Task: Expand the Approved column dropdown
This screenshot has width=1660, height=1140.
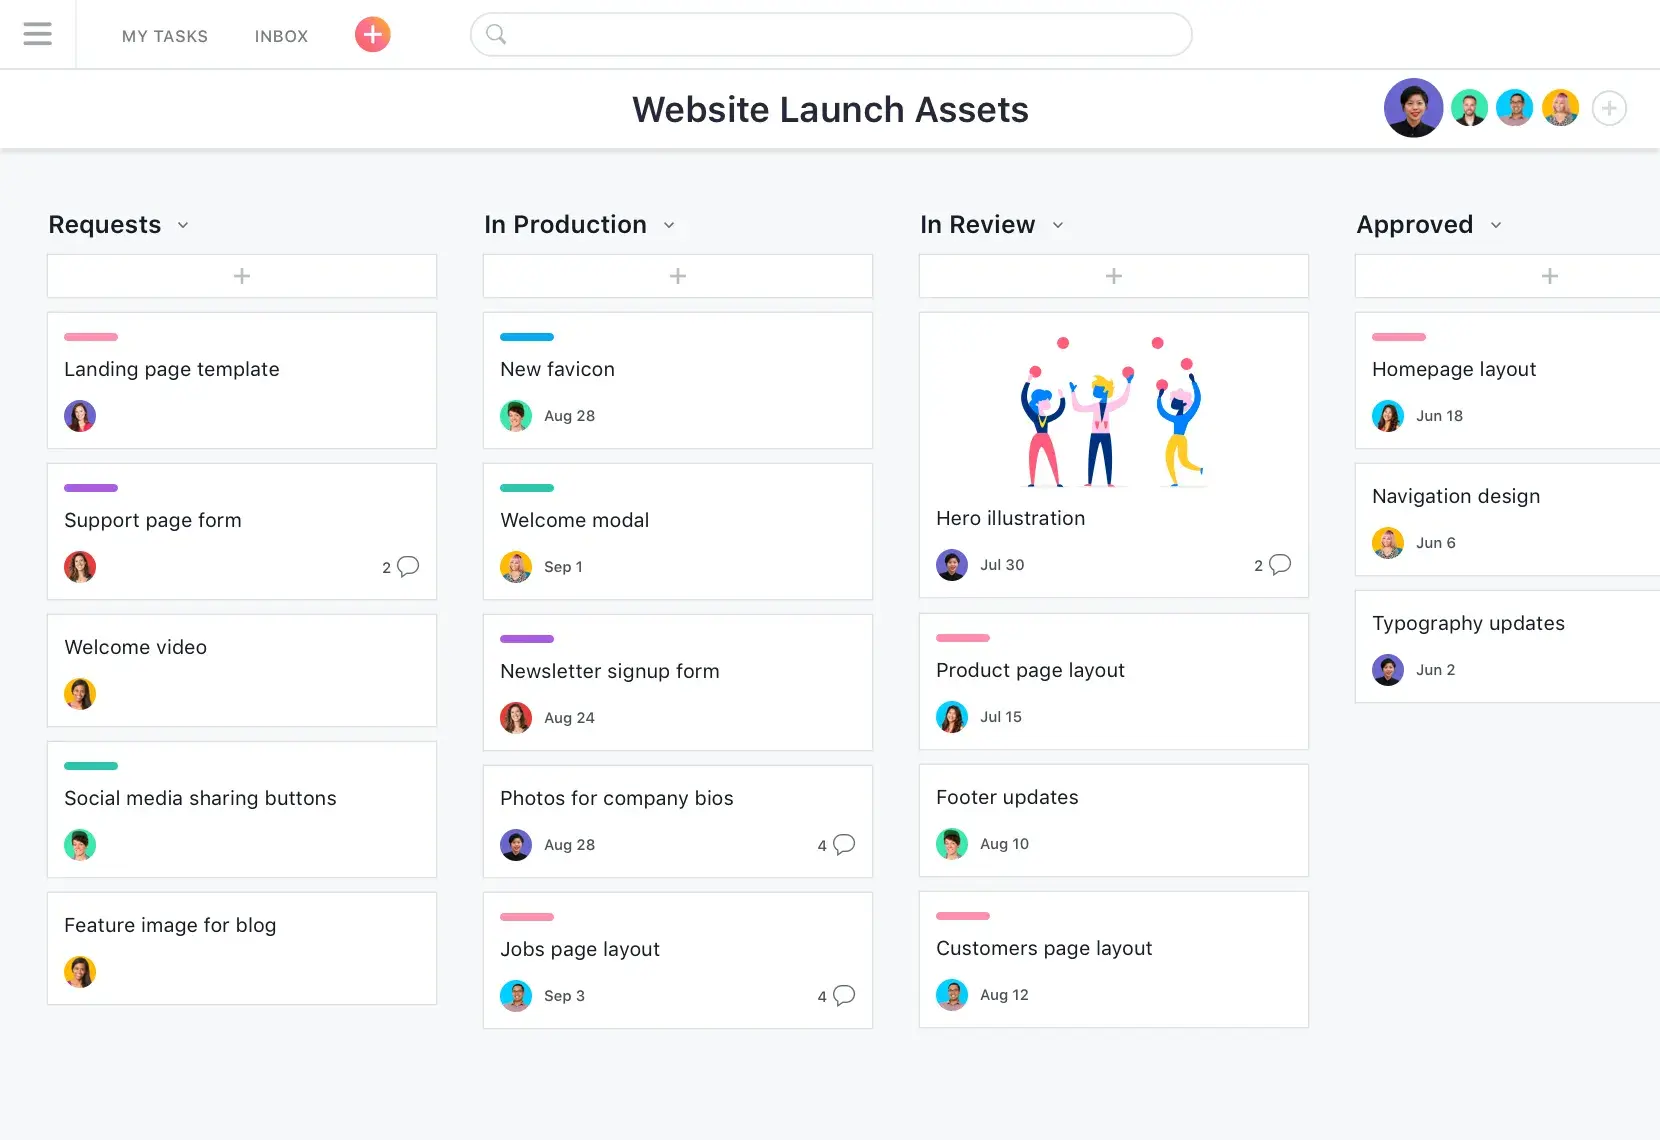Action: (x=1496, y=225)
